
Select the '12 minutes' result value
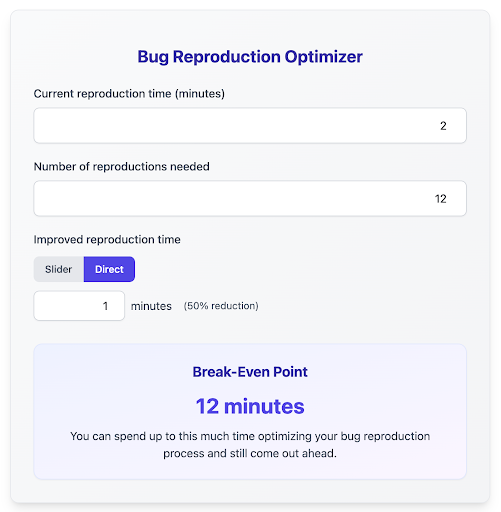tap(250, 406)
